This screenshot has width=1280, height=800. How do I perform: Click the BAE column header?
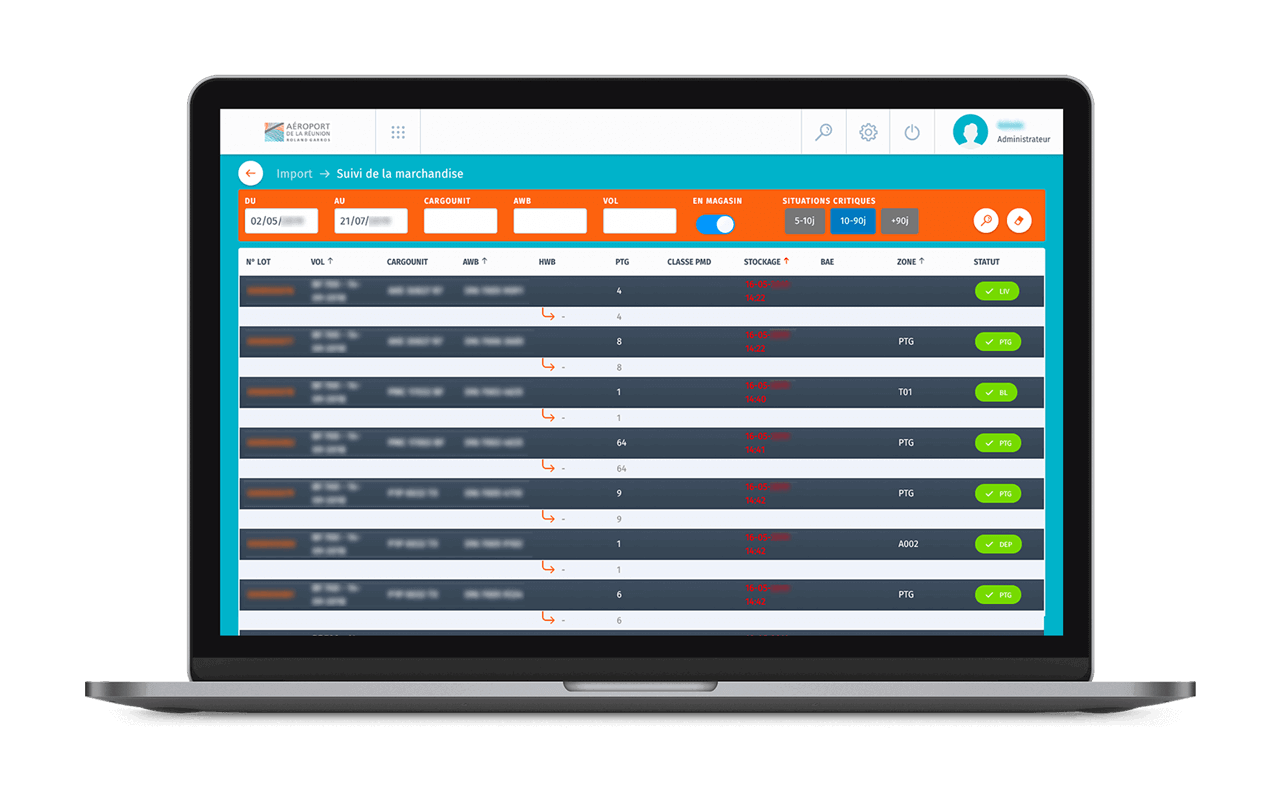[x=827, y=262]
